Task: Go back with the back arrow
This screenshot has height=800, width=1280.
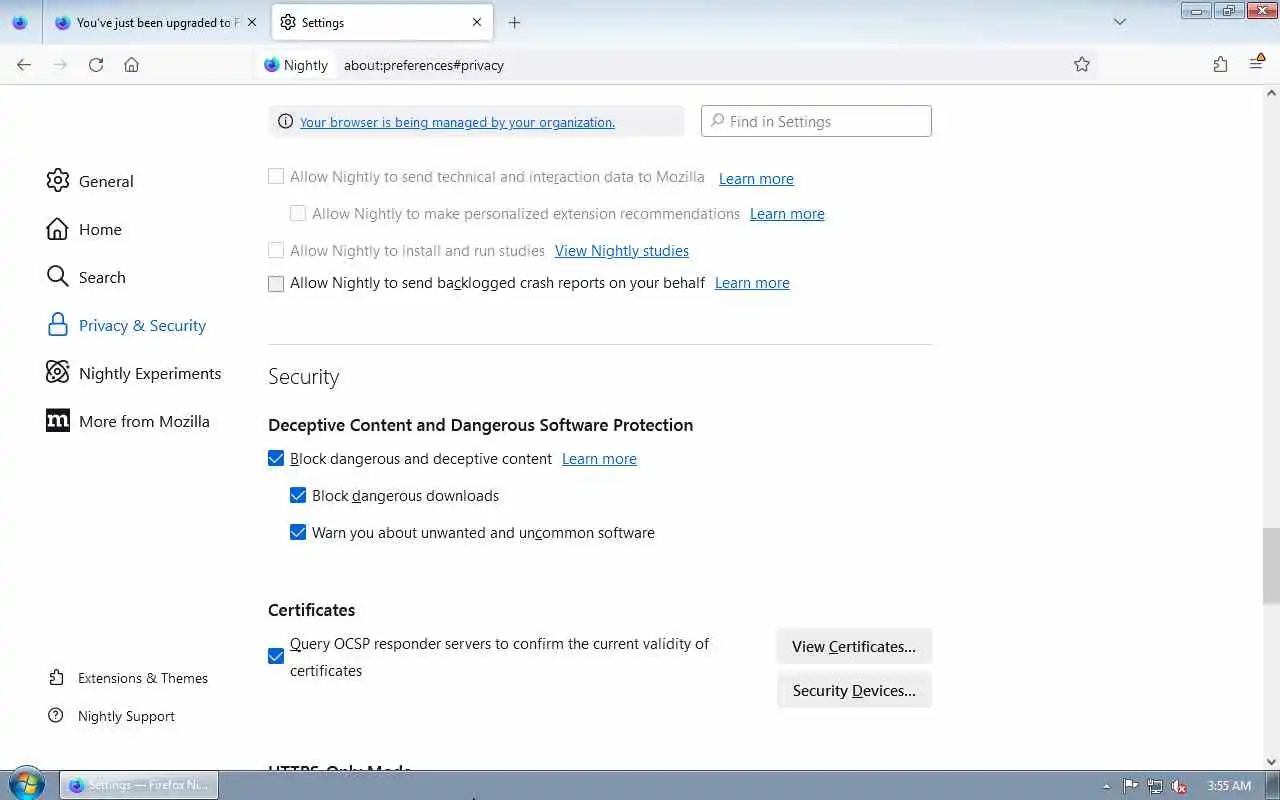Action: point(24,64)
